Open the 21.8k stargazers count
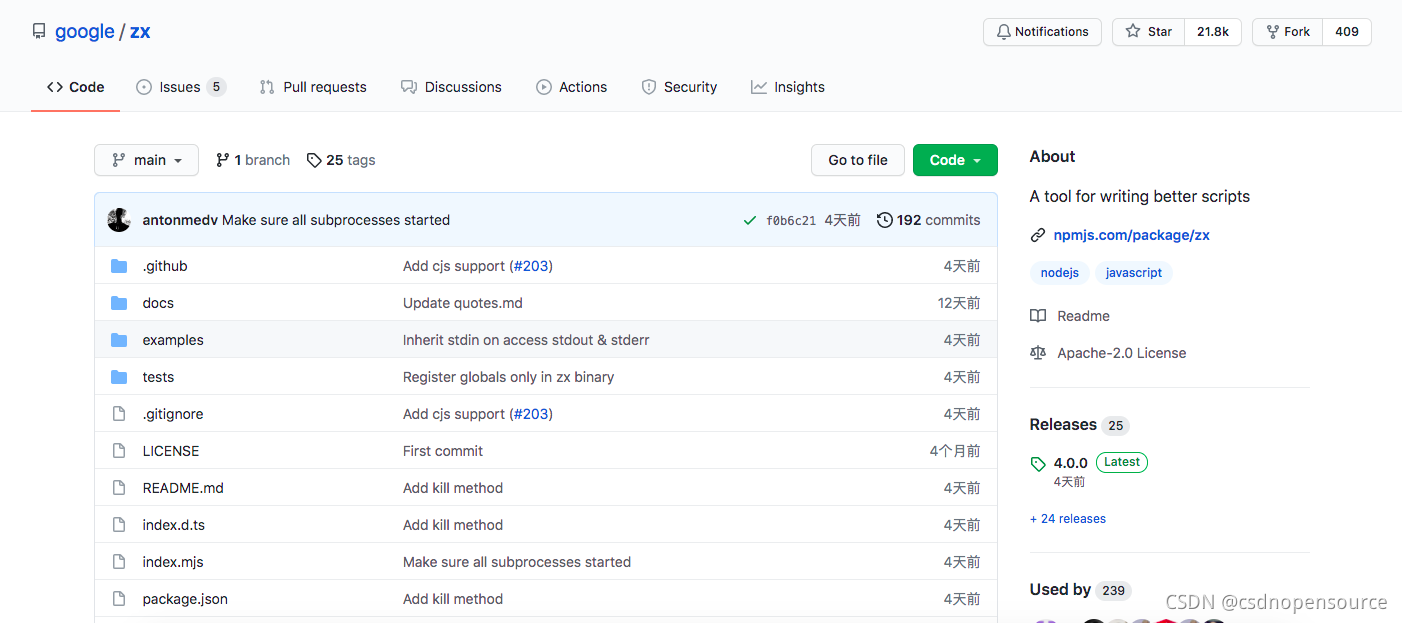The image size is (1402, 623). 1213,32
